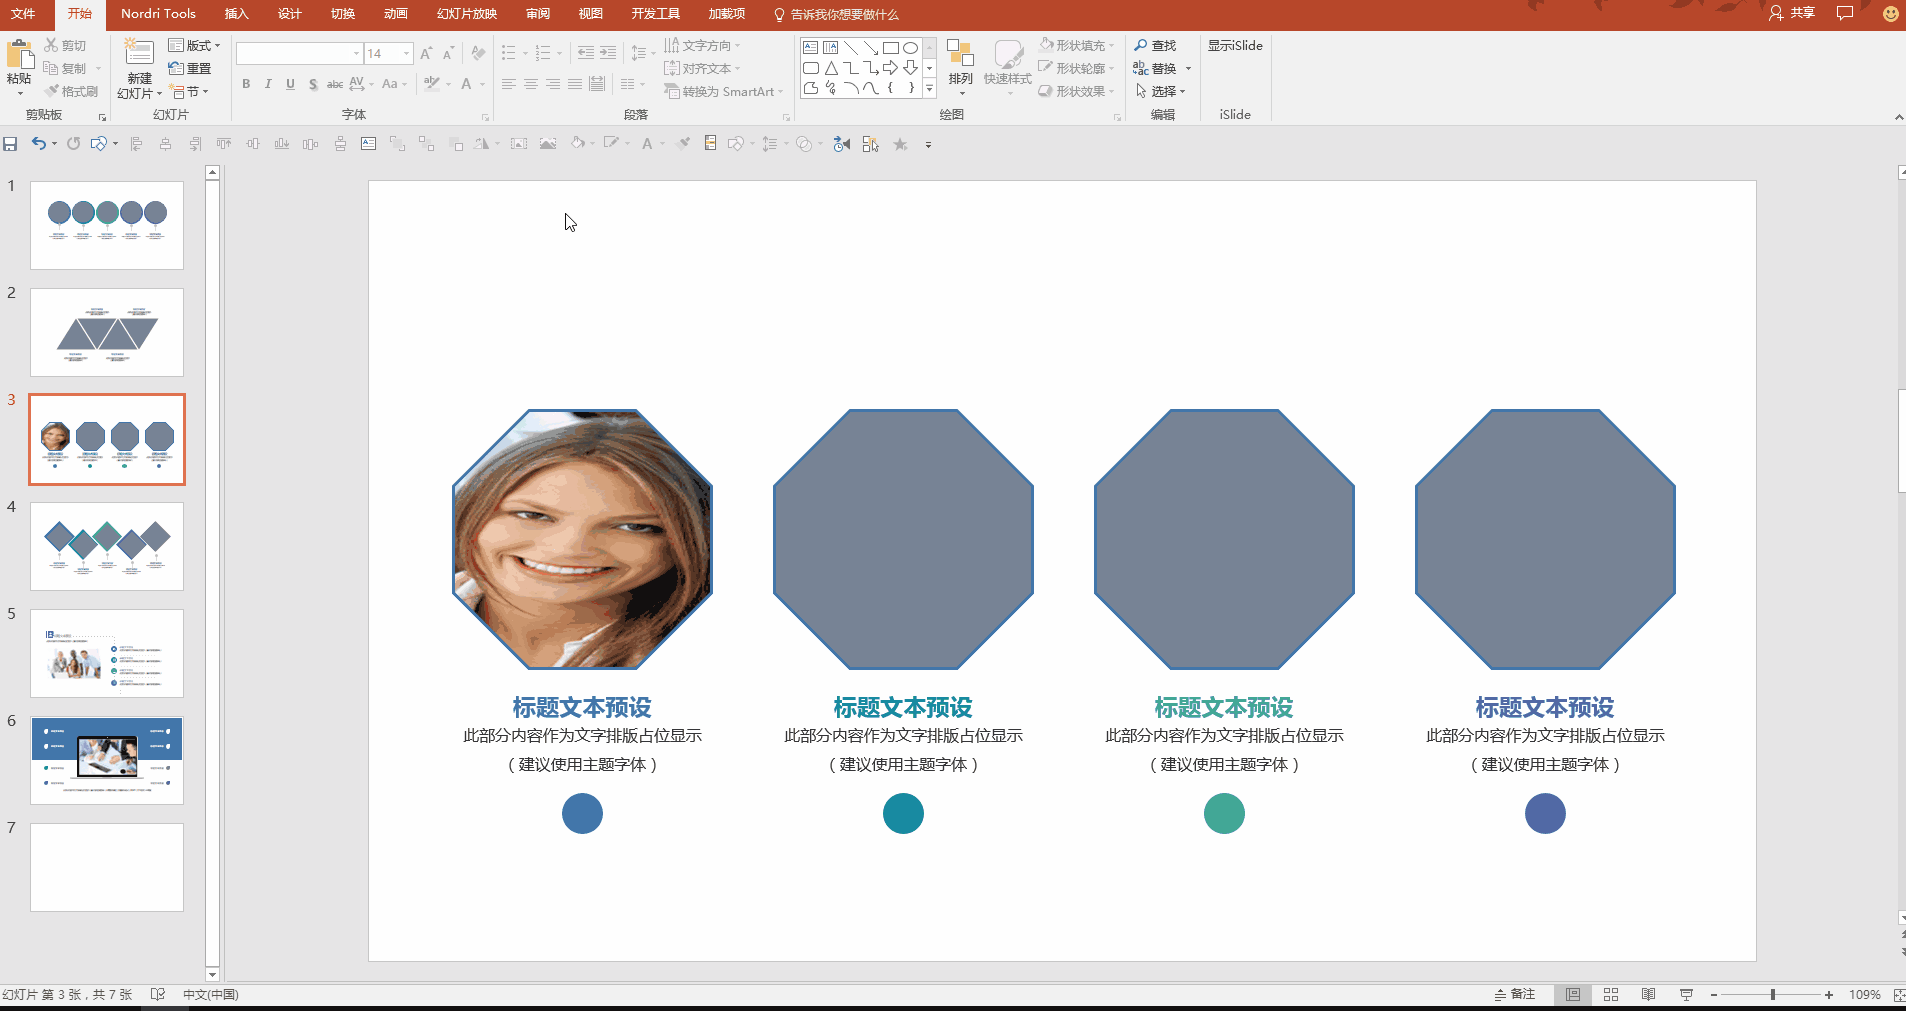This screenshot has height=1011, width=1906.
Task: Click the Find (查找) magnifier icon
Action: [1141, 45]
